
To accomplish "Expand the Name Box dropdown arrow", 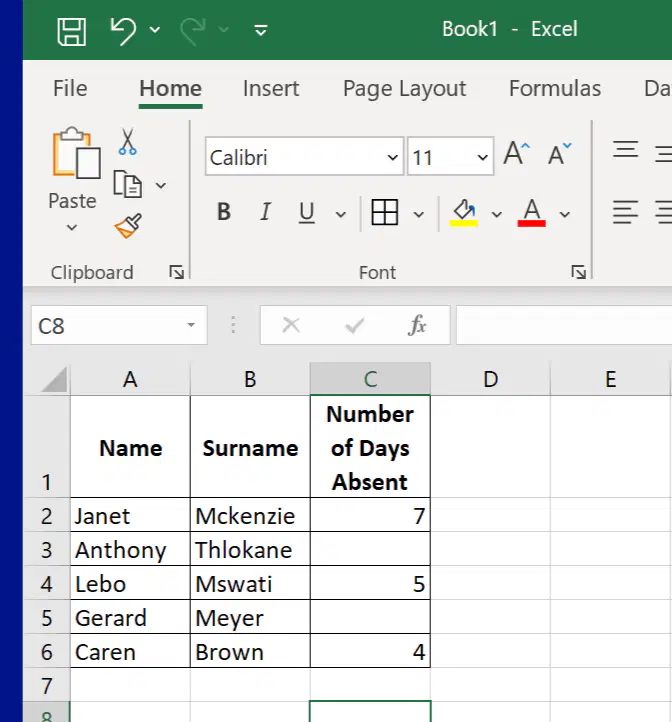I will click(191, 325).
